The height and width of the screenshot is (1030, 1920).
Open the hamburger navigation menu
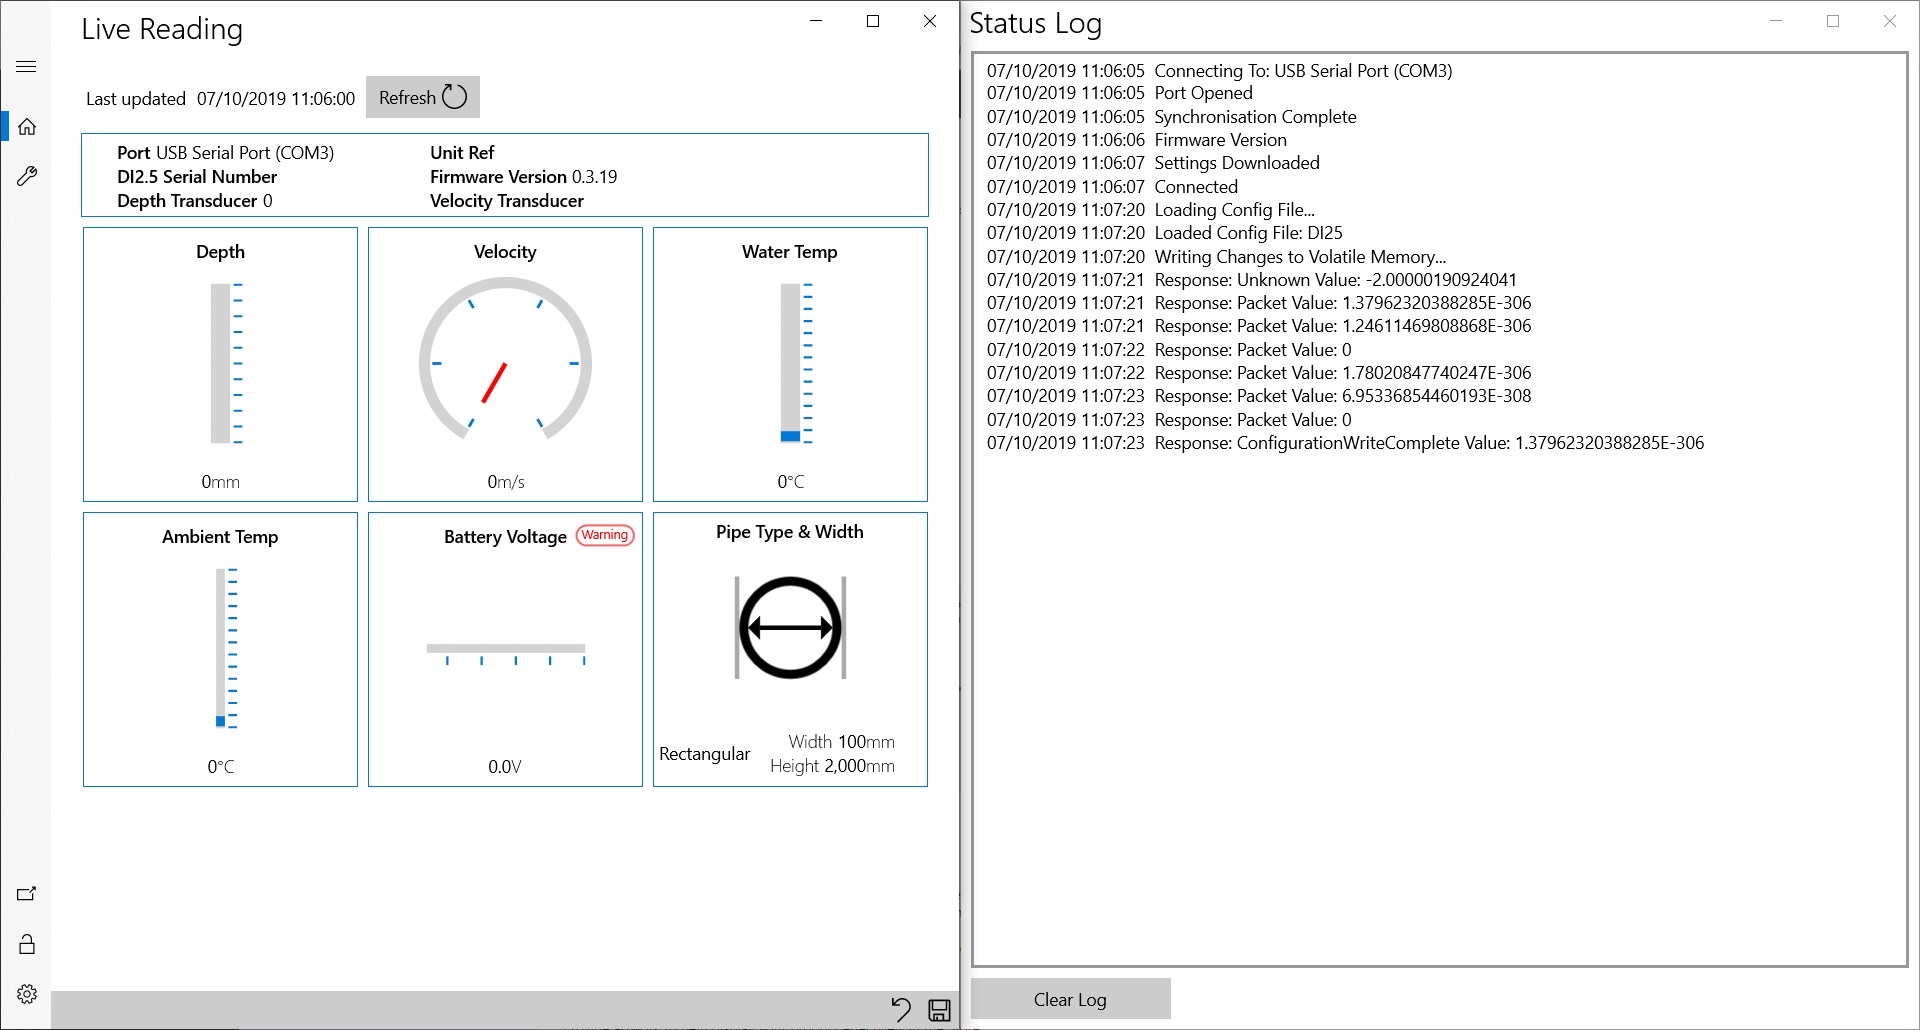point(27,67)
